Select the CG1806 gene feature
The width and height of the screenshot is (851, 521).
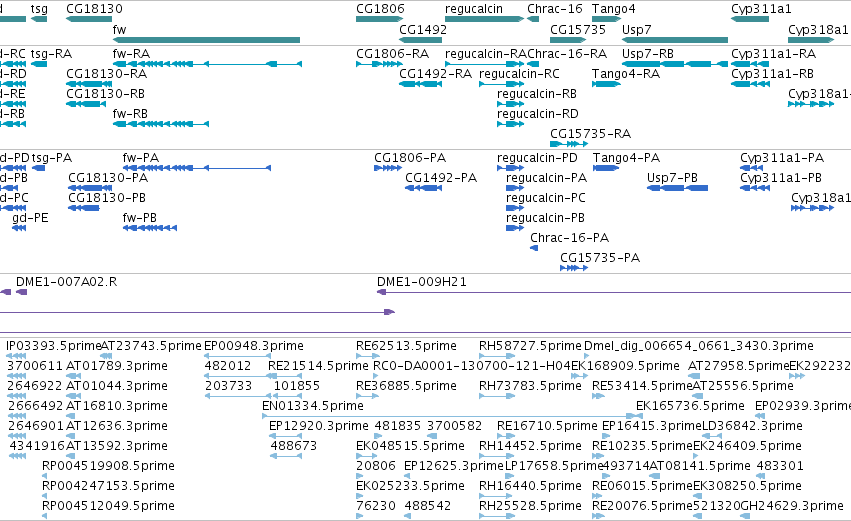379,19
